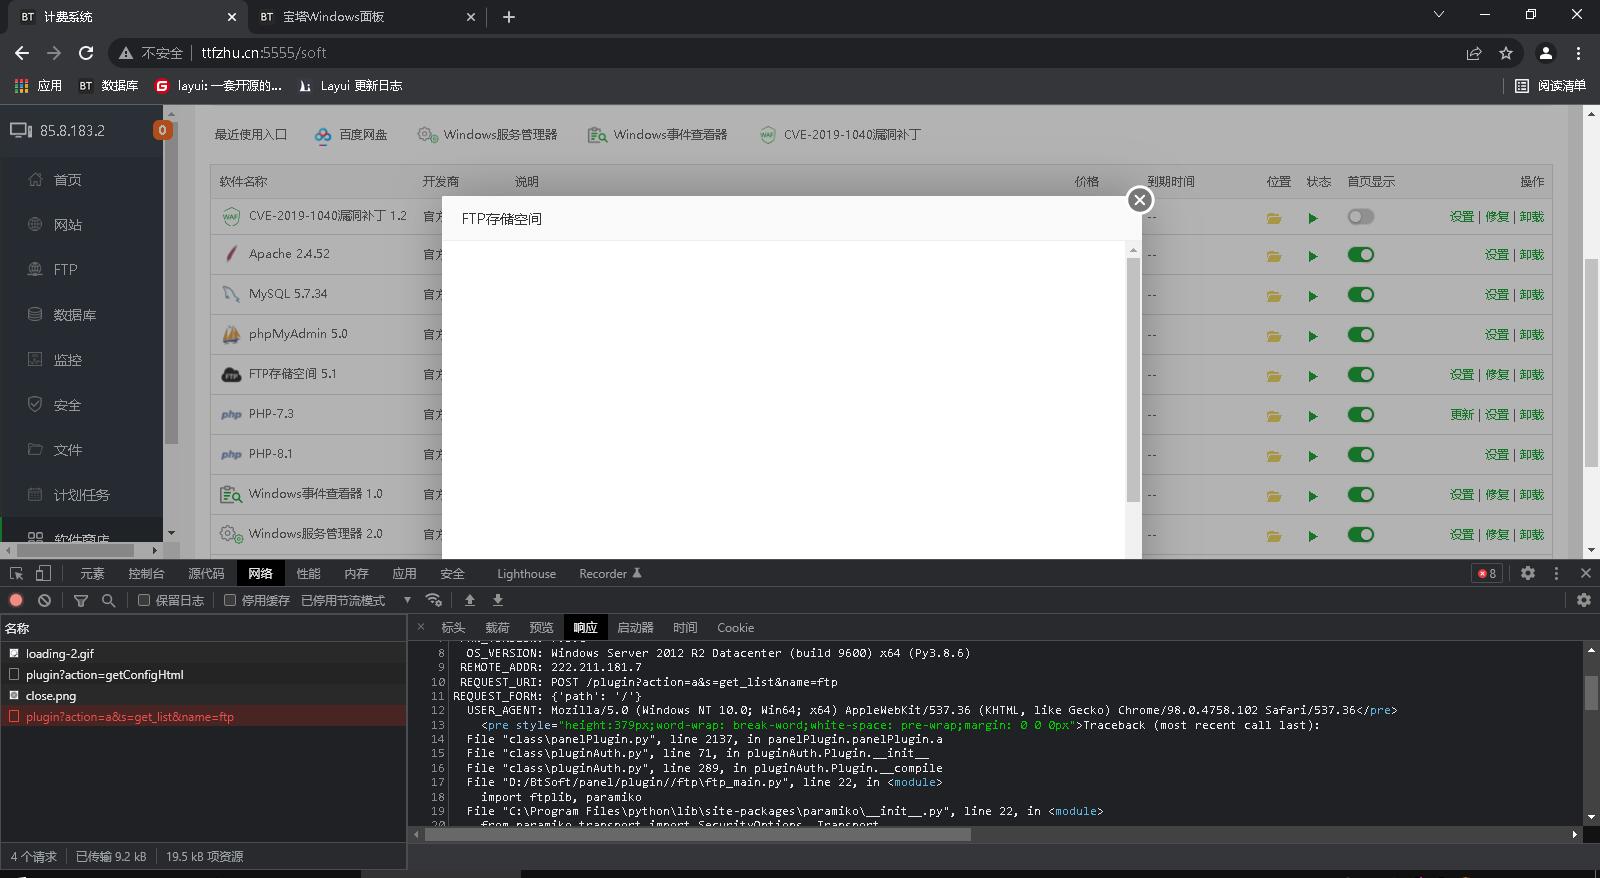Viewport: 1600px width, 878px height.
Task: Open the 预览 request detail tab
Action: [541, 628]
